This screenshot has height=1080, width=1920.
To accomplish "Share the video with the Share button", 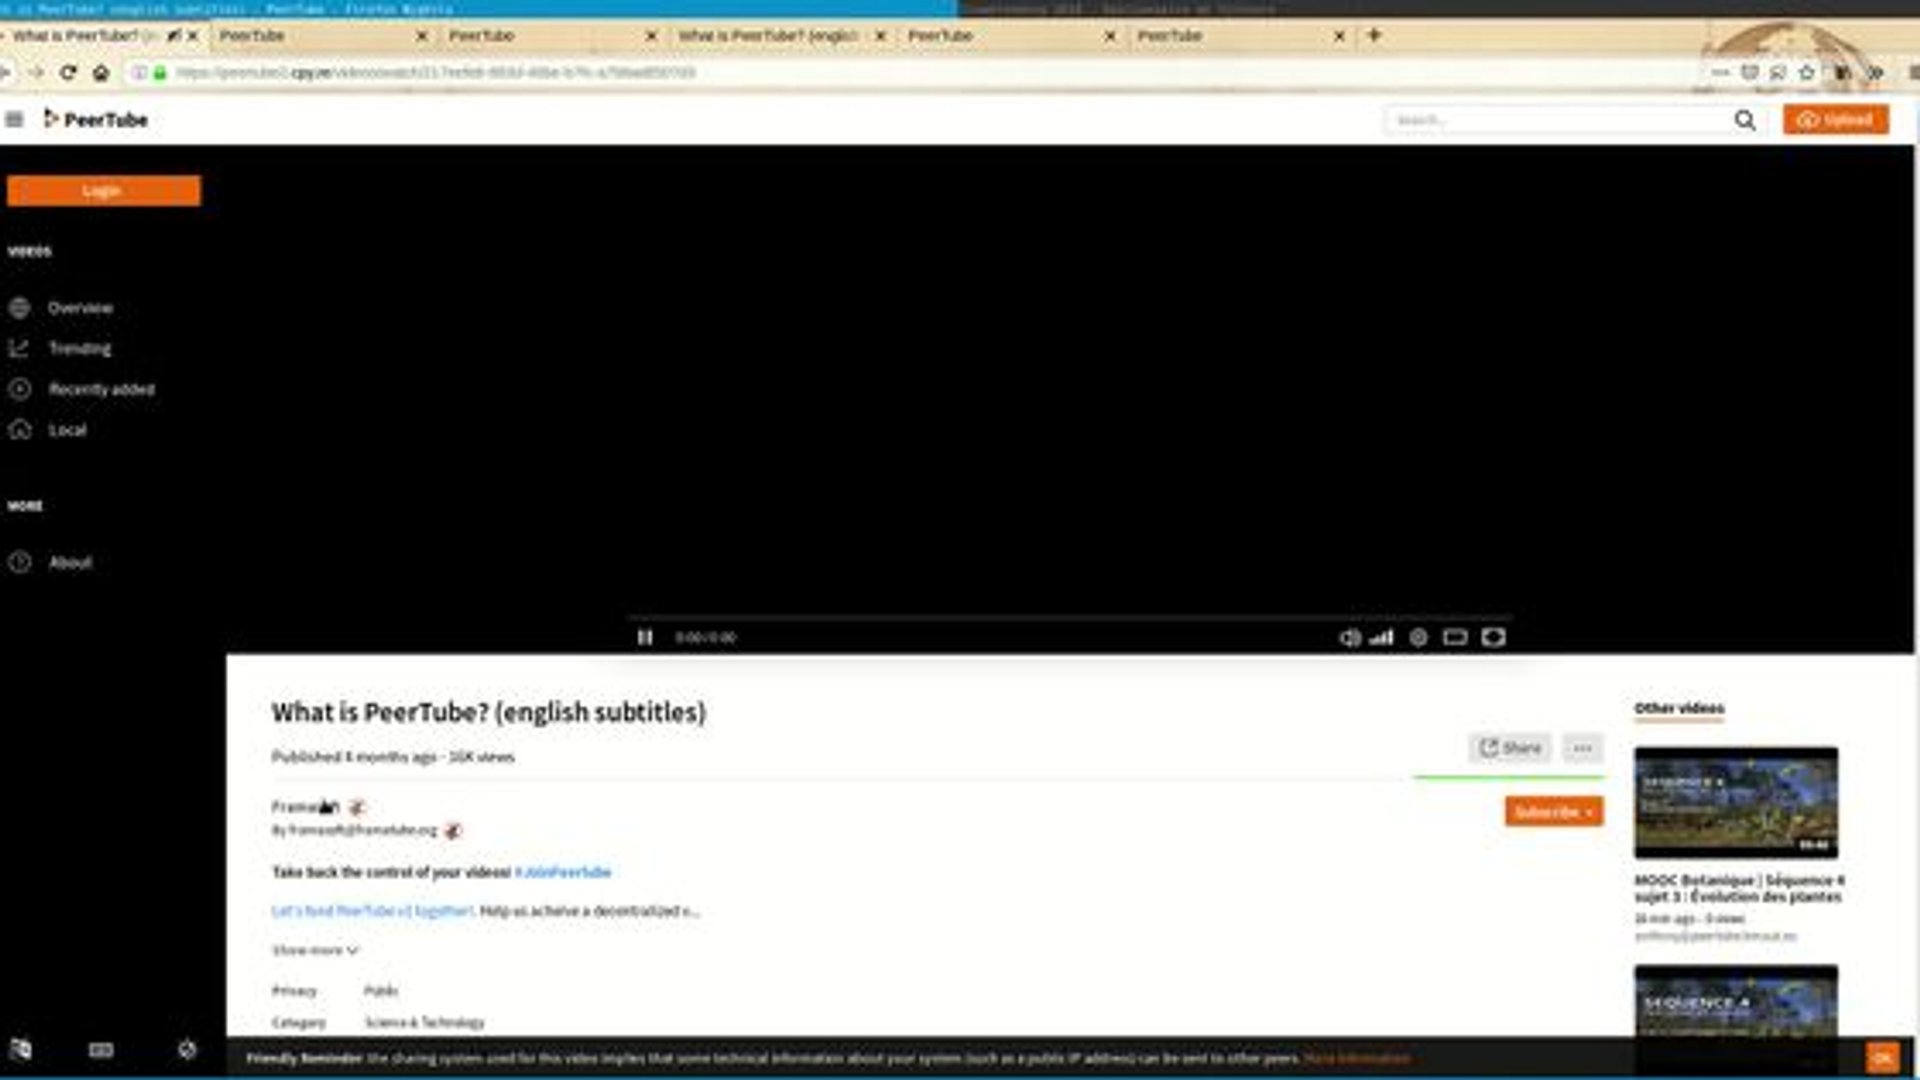I will 1510,748.
